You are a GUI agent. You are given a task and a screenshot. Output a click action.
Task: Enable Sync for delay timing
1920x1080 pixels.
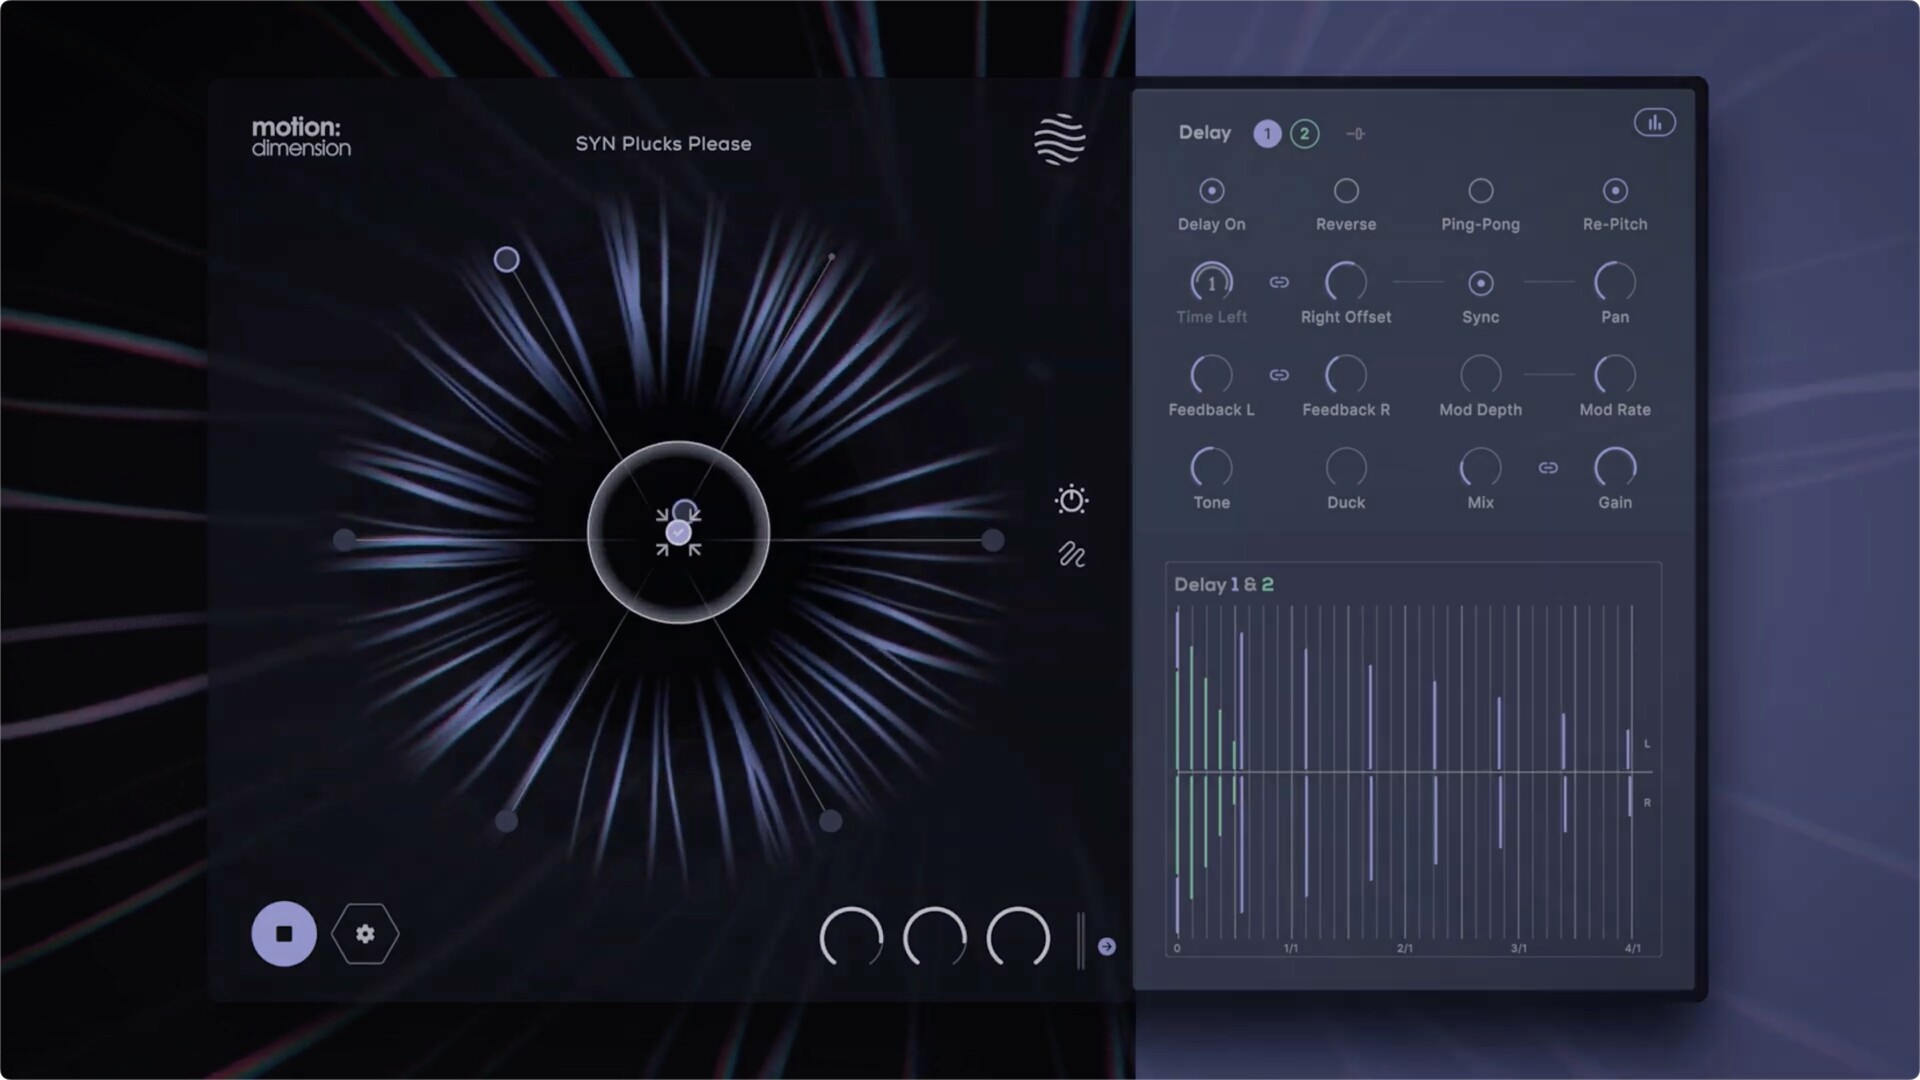pos(1480,282)
